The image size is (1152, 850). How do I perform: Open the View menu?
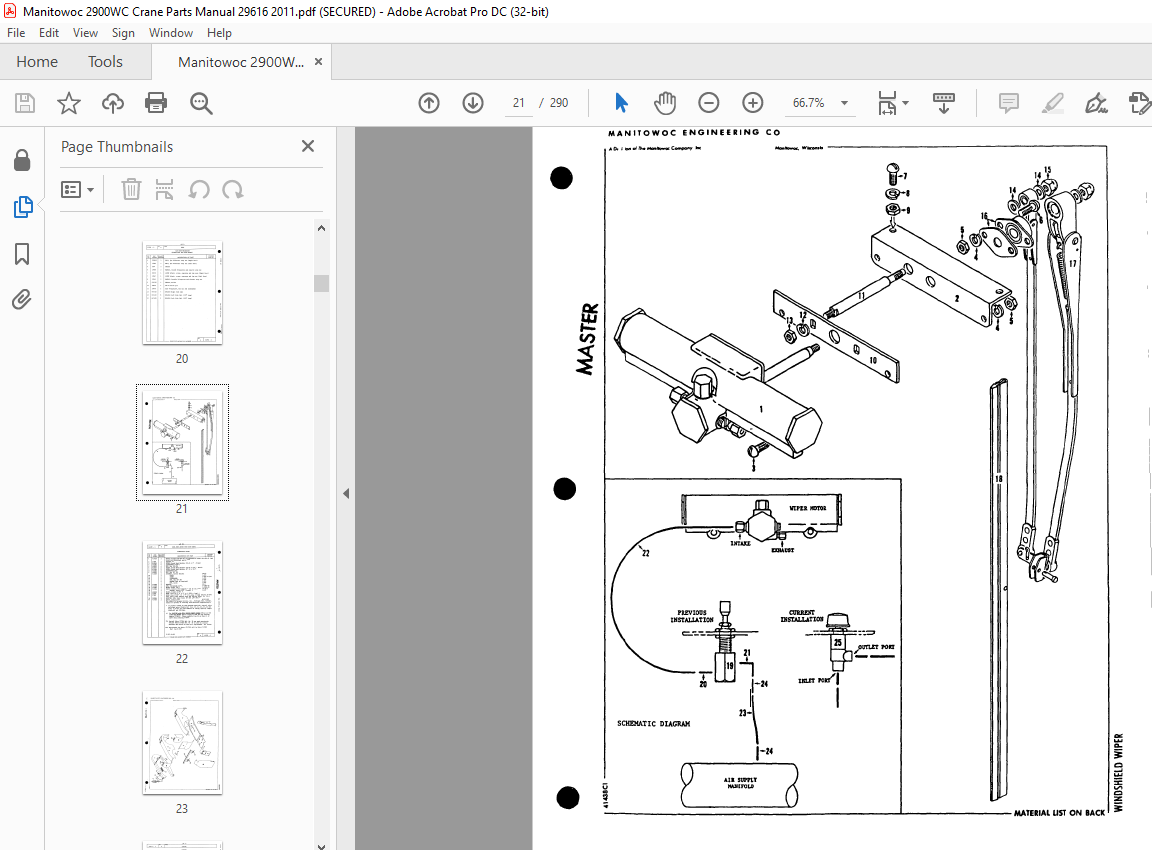click(x=85, y=33)
